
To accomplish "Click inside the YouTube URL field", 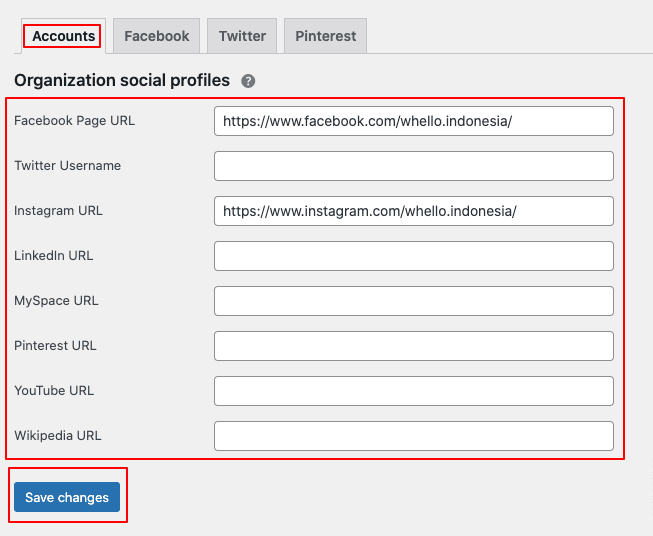I will point(413,391).
